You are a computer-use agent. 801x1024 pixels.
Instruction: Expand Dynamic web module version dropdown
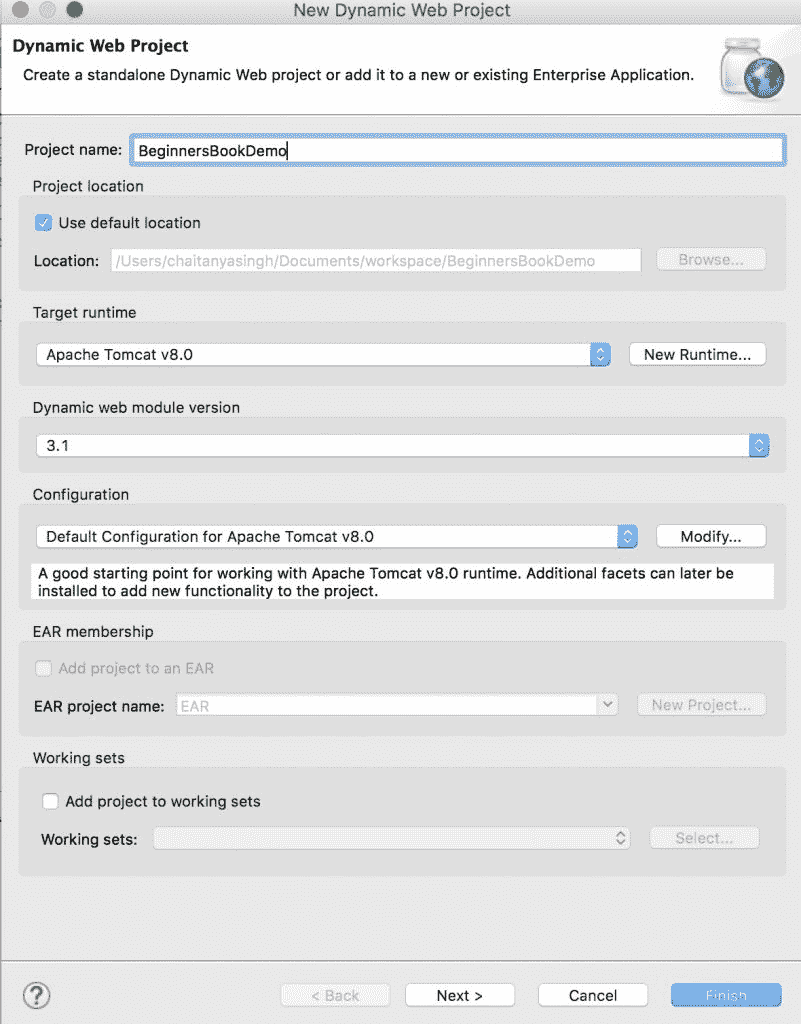(x=759, y=446)
